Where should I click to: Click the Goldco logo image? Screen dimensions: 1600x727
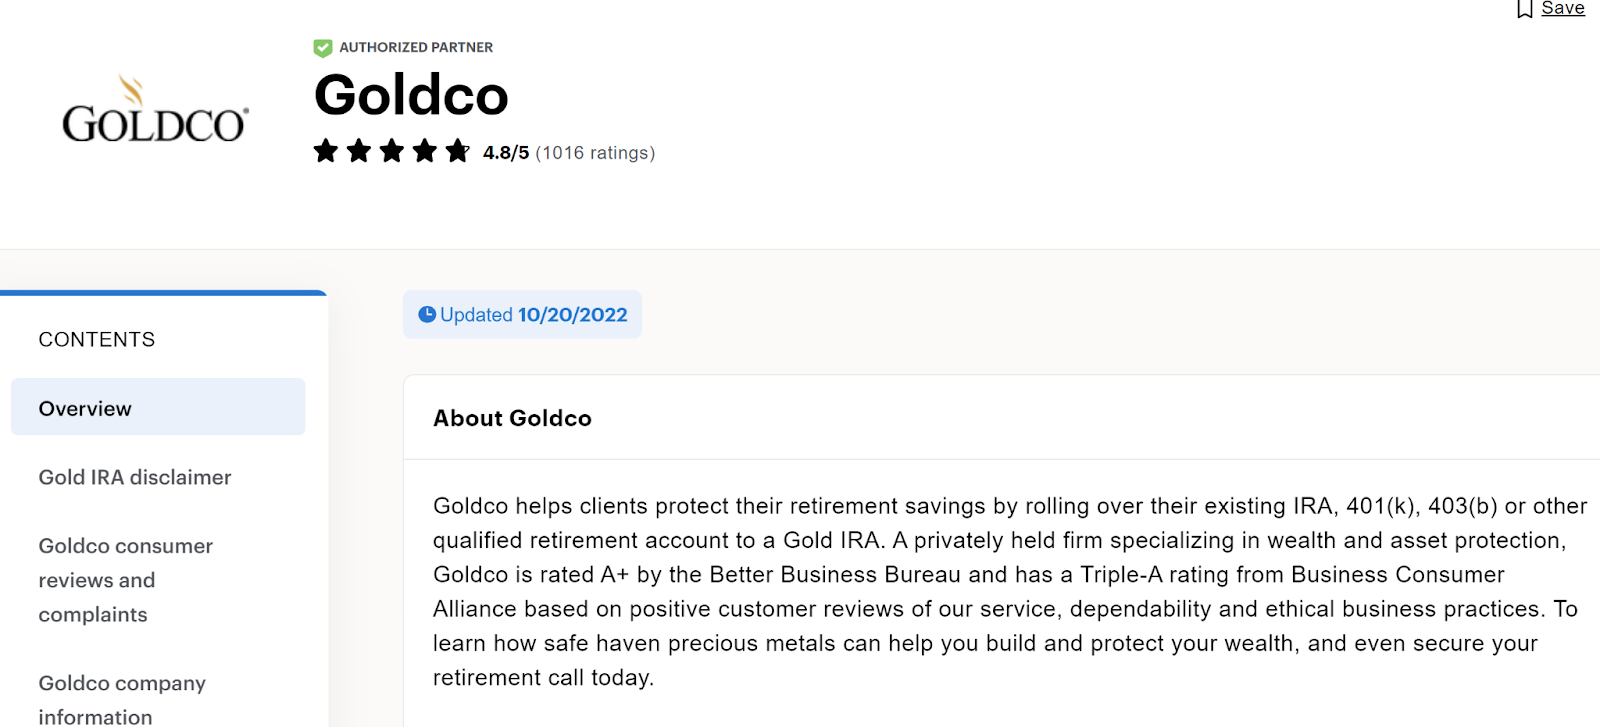(155, 110)
